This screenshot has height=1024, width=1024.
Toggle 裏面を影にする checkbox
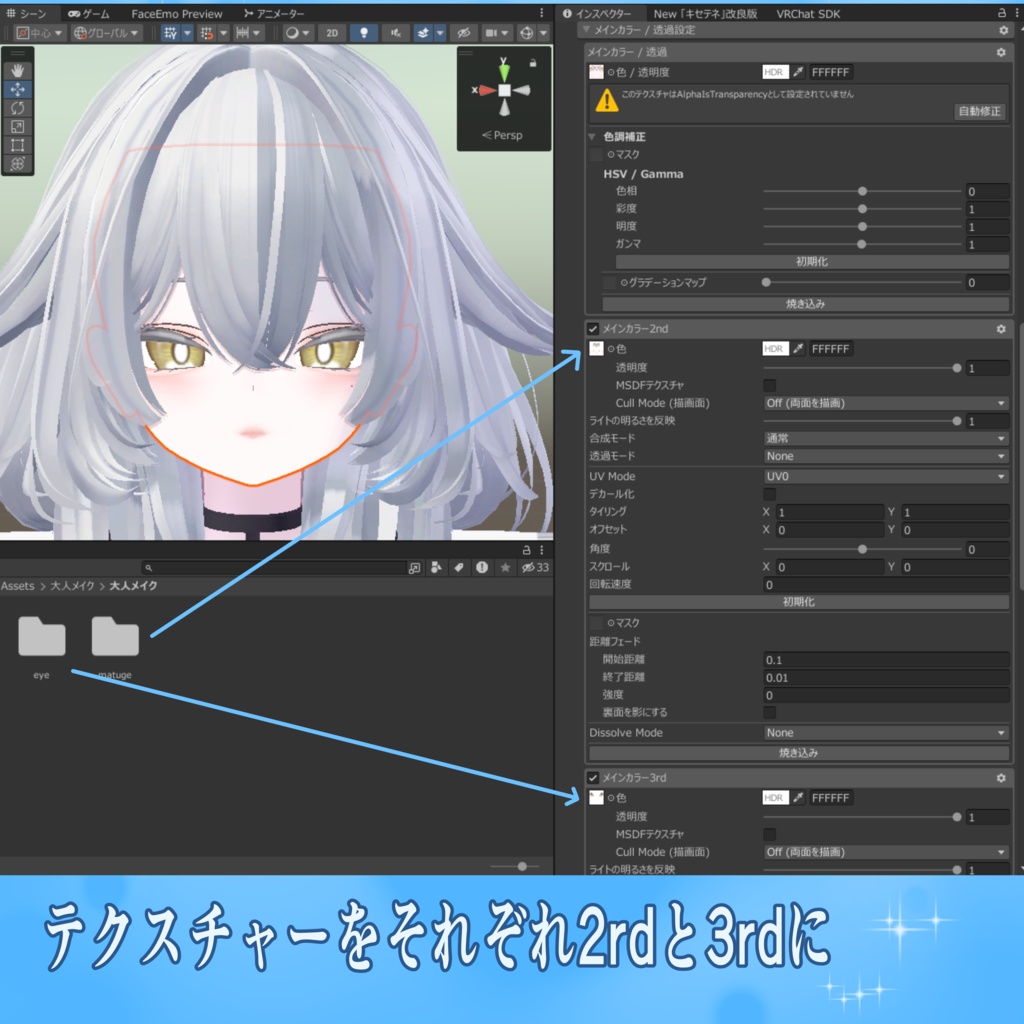click(x=769, y=712)
